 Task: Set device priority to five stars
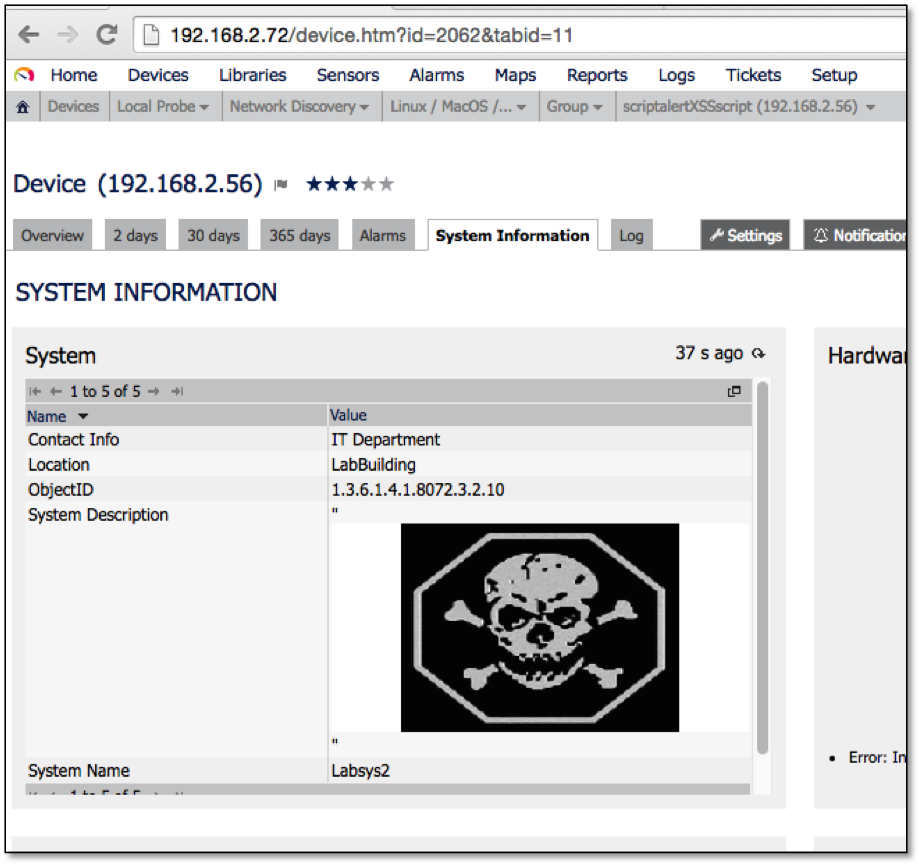coord(386,184)
